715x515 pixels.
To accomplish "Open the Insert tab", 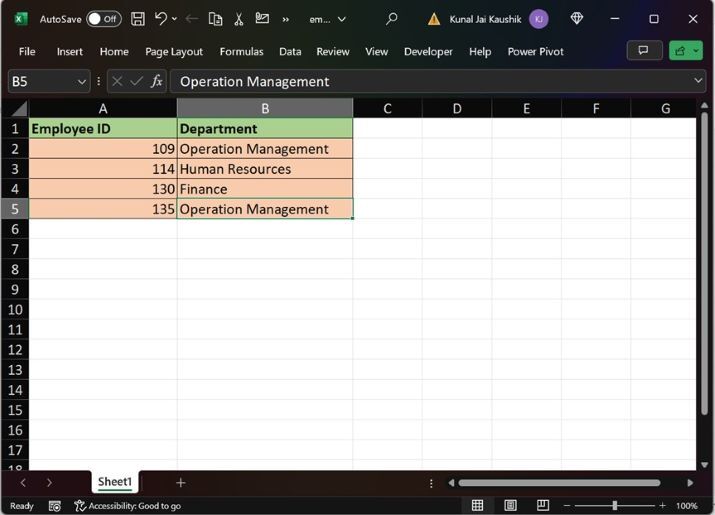I will [x=70, y=52].
